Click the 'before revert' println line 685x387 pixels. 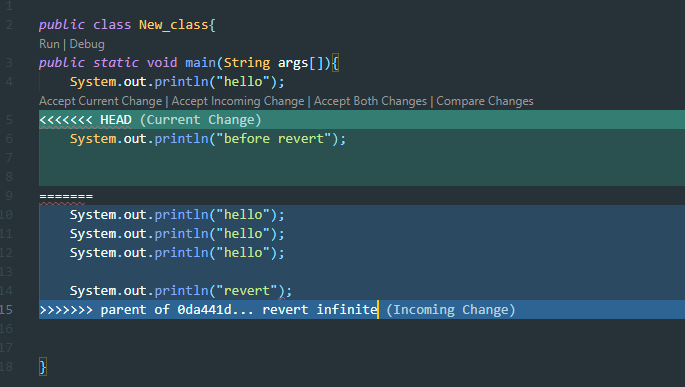pyautogui.click(x=208, y=139)
